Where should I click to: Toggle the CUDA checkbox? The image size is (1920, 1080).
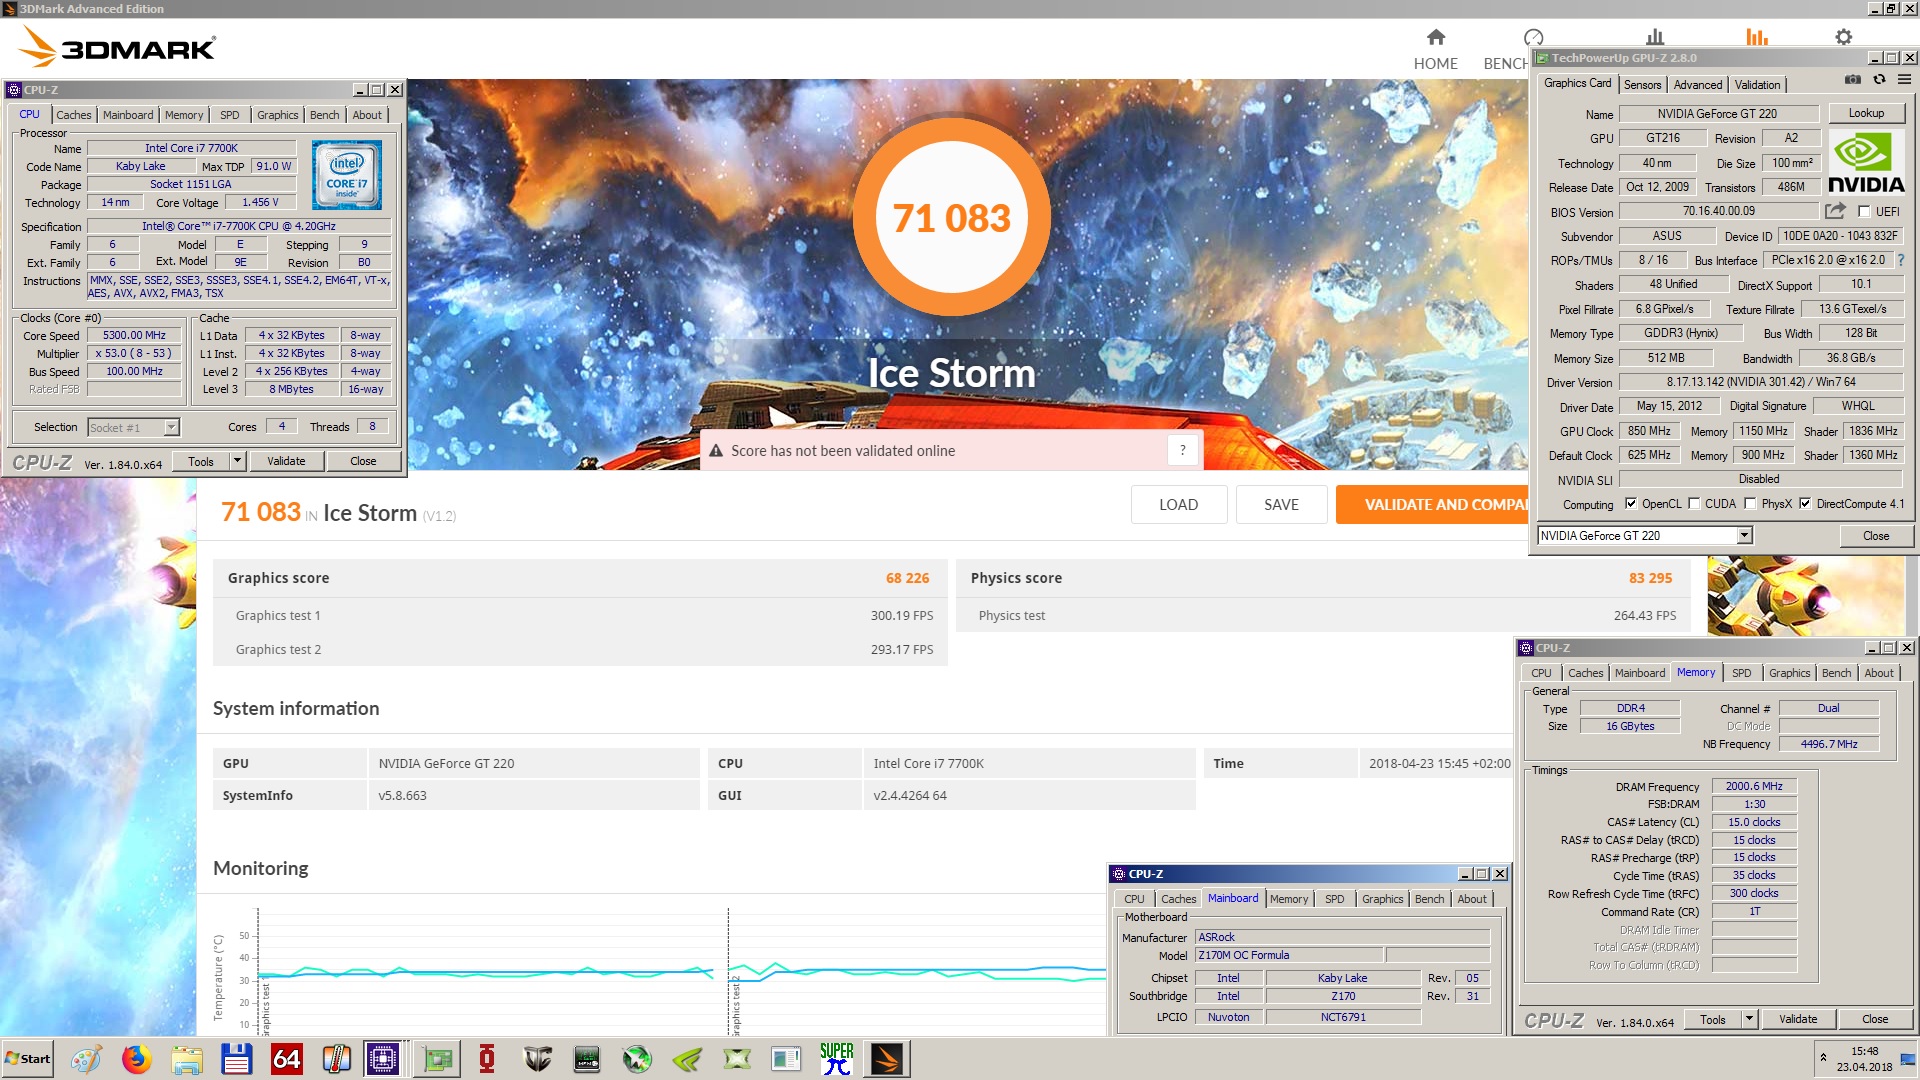tap(1694, 504)
